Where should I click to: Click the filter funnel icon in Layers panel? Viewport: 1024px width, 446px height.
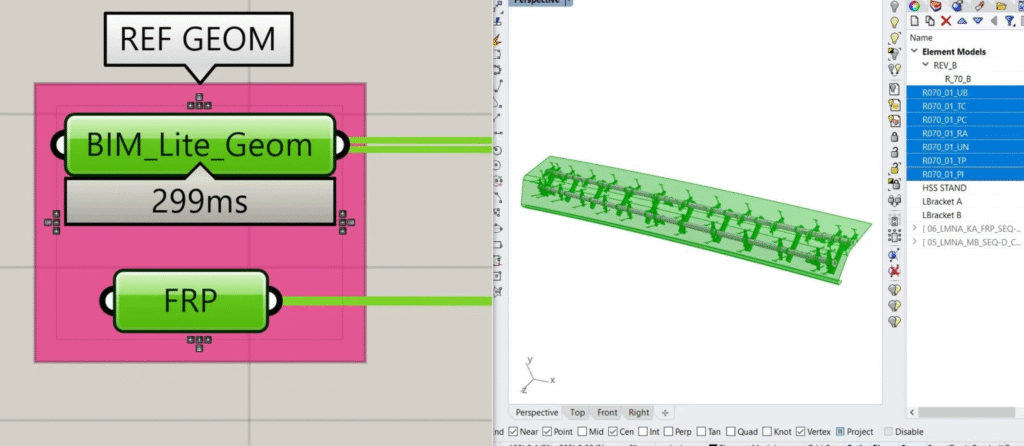point(1009,21)
